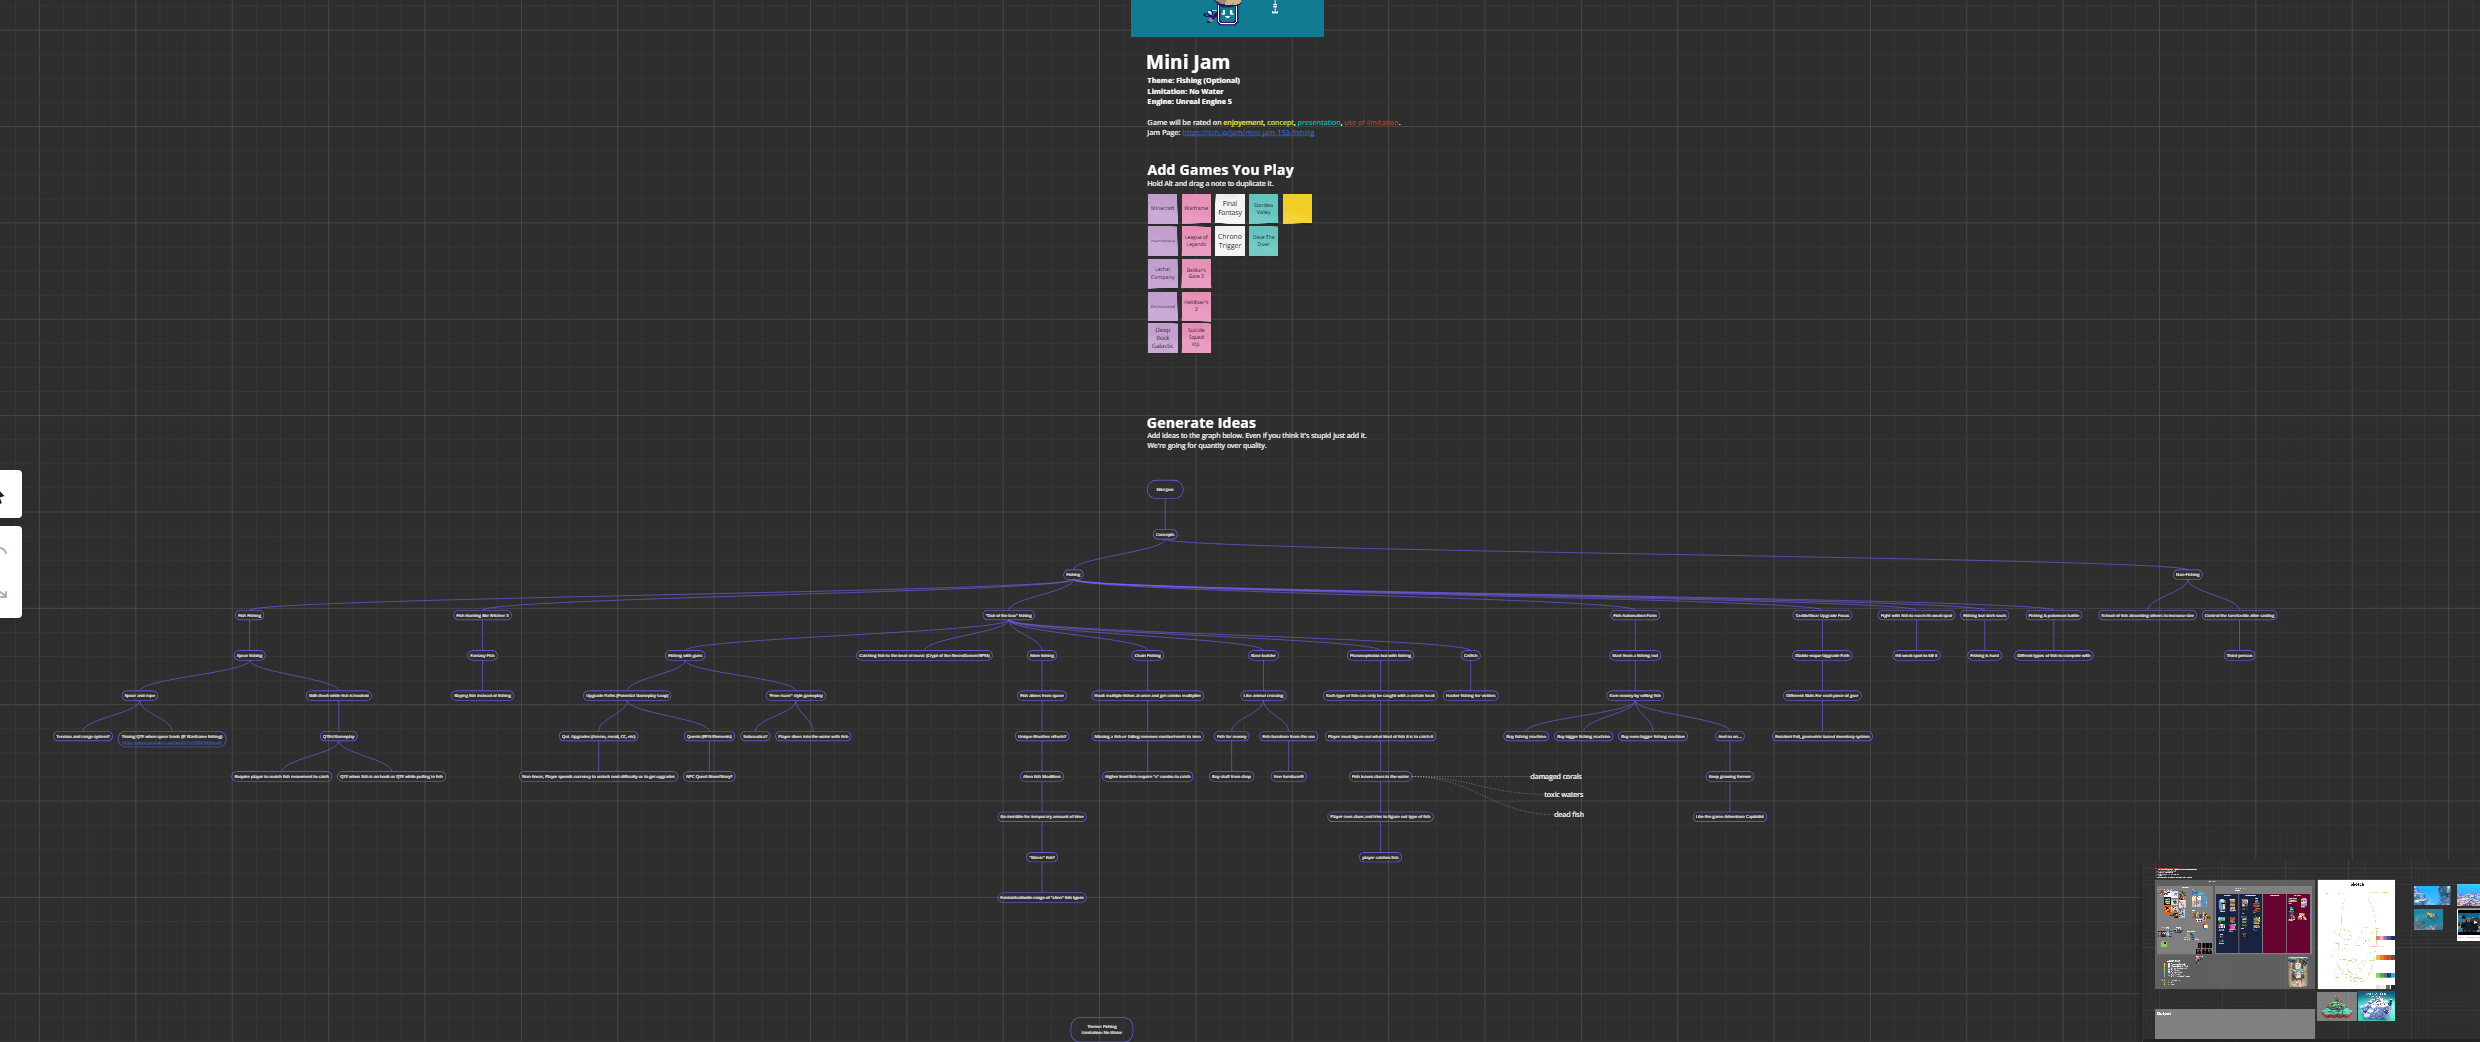Select the Alien fishing node
The height and width of the screenshot is (1042, 2480).
(1042, 656)
